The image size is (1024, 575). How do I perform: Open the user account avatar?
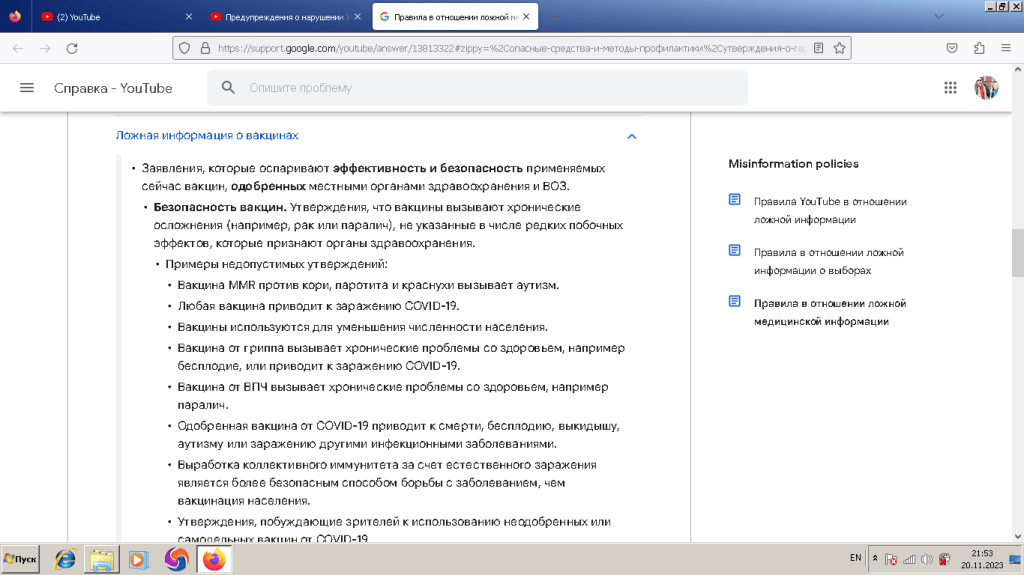pyautogui.click(x=986, y=88)
